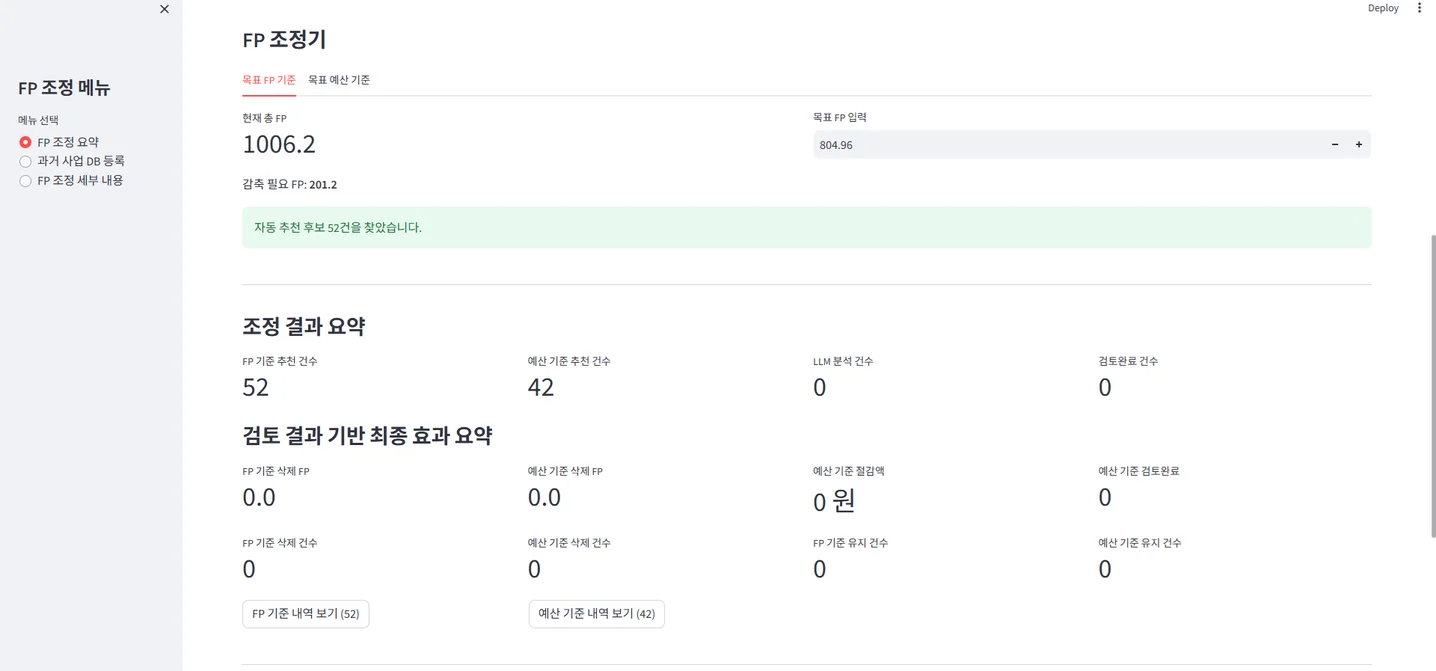
Task: Click the 감축 필요 FP: 201.2 text
Action: tap(289, 185)
